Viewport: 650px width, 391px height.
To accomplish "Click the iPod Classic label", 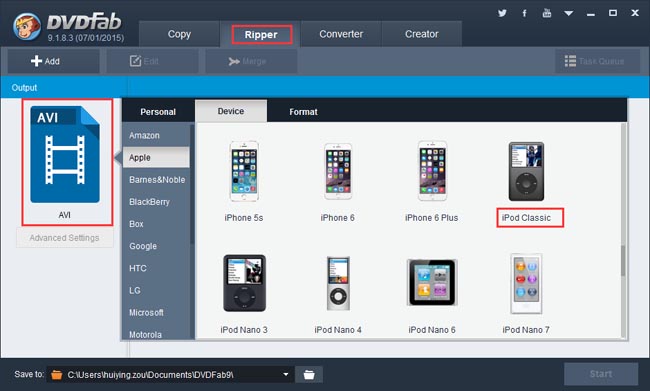I will pos(526,218).
